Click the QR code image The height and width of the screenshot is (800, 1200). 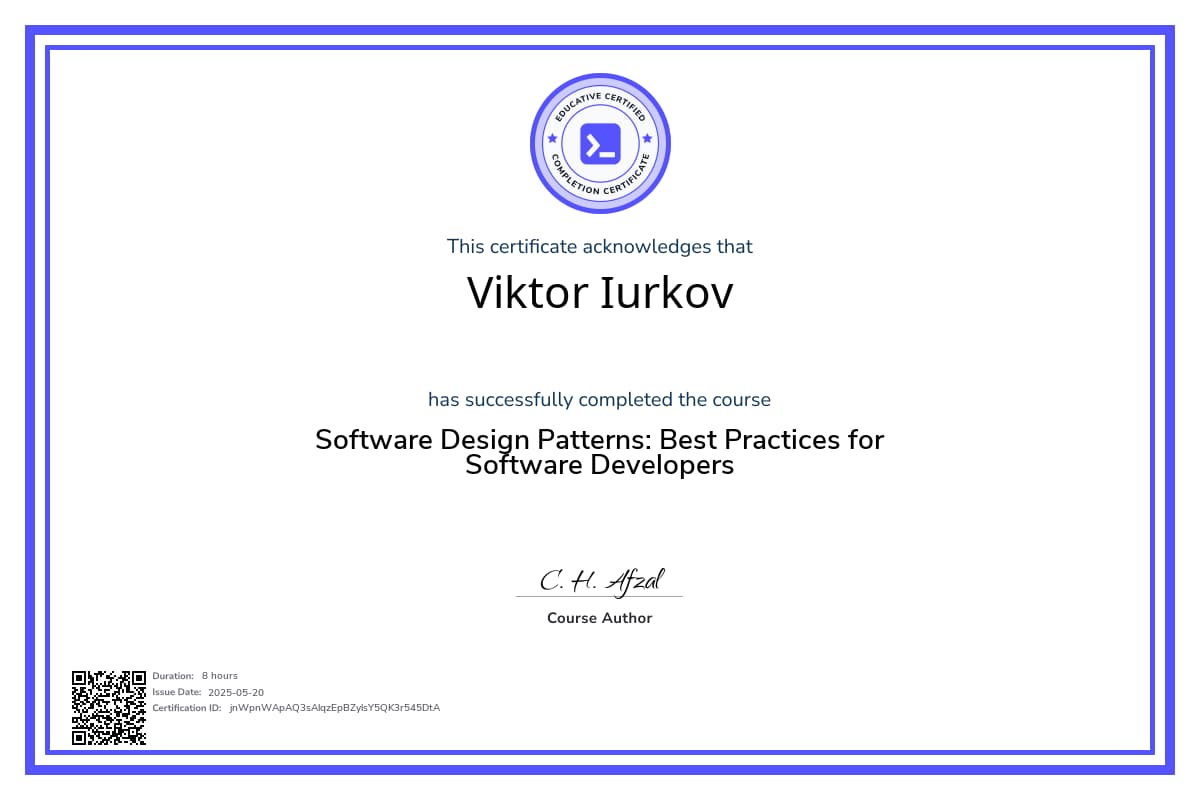coord(109,707)
